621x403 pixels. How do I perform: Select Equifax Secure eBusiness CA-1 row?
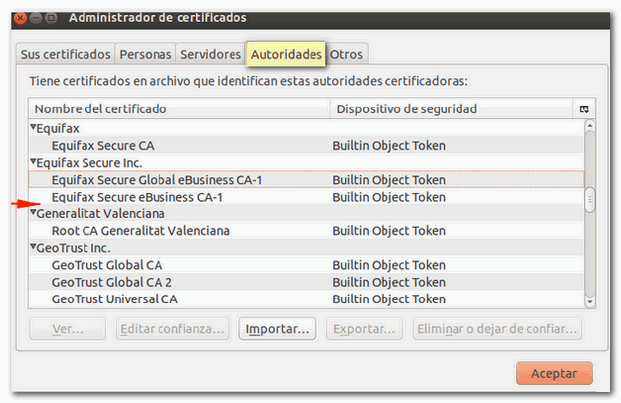tap(137, 197)
